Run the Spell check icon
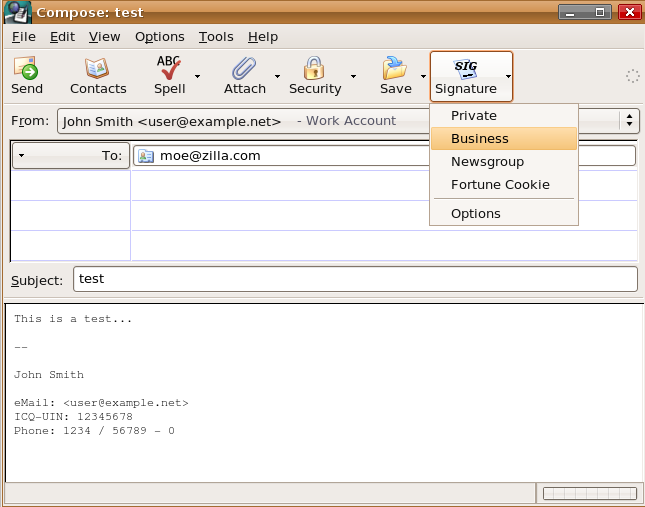 coord(169,68)
